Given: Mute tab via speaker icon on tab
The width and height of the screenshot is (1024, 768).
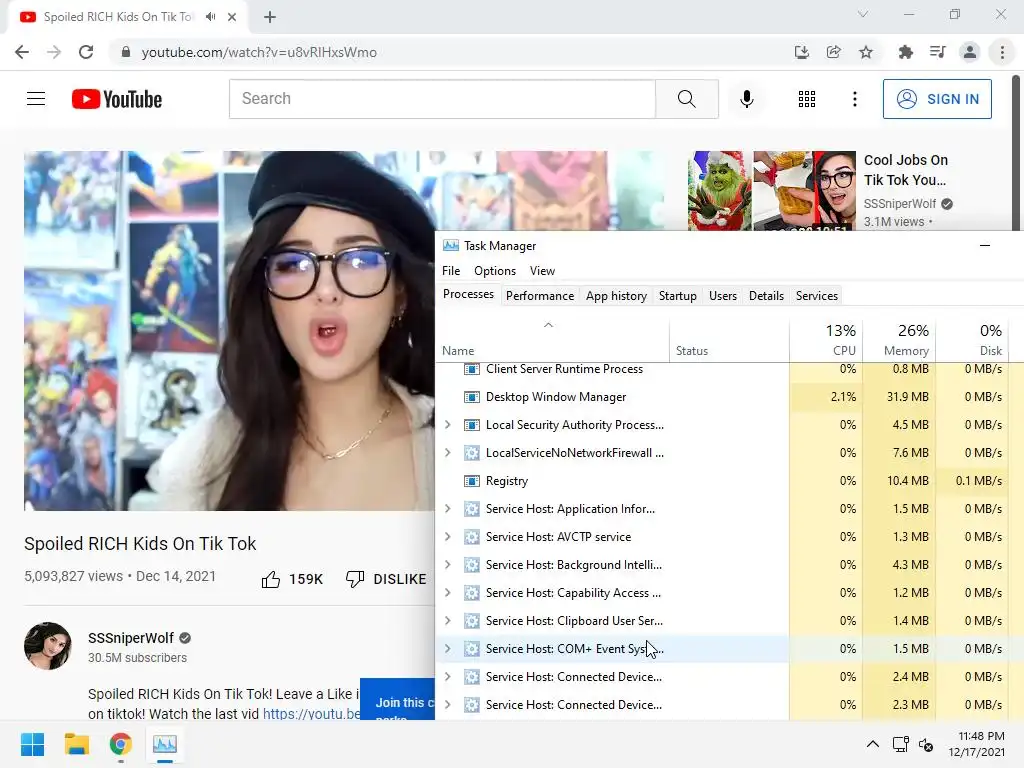Looking at the screenshot, I should (x=210, y=17).
